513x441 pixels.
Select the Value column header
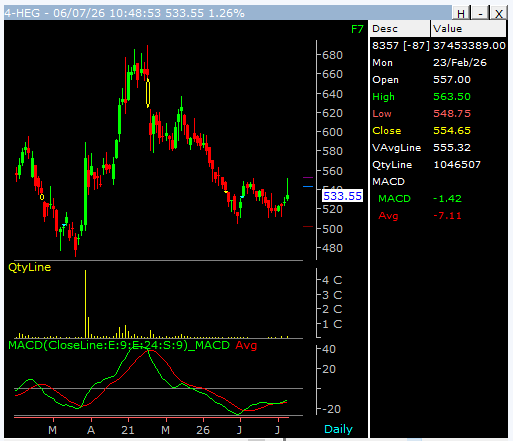[468, 29]
